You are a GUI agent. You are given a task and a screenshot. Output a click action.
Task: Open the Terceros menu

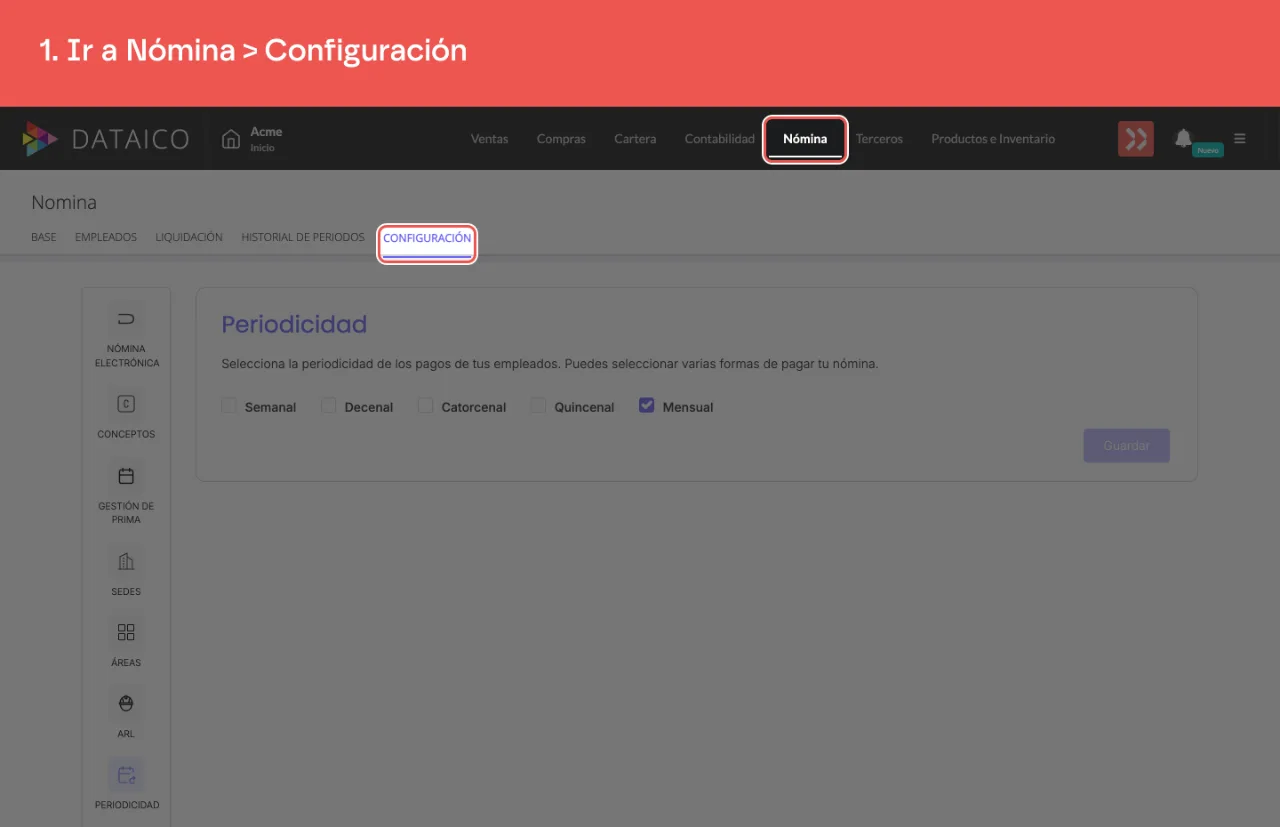879,139
